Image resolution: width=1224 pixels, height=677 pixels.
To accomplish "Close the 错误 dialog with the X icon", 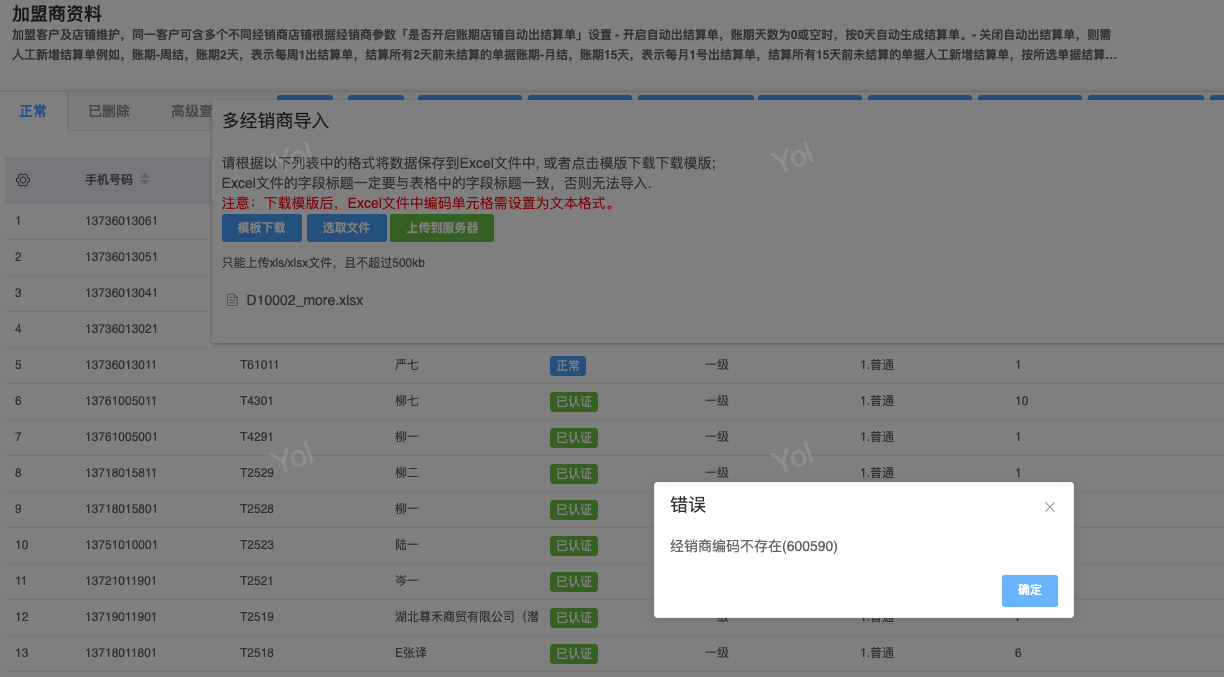I will click(1049, 507).
